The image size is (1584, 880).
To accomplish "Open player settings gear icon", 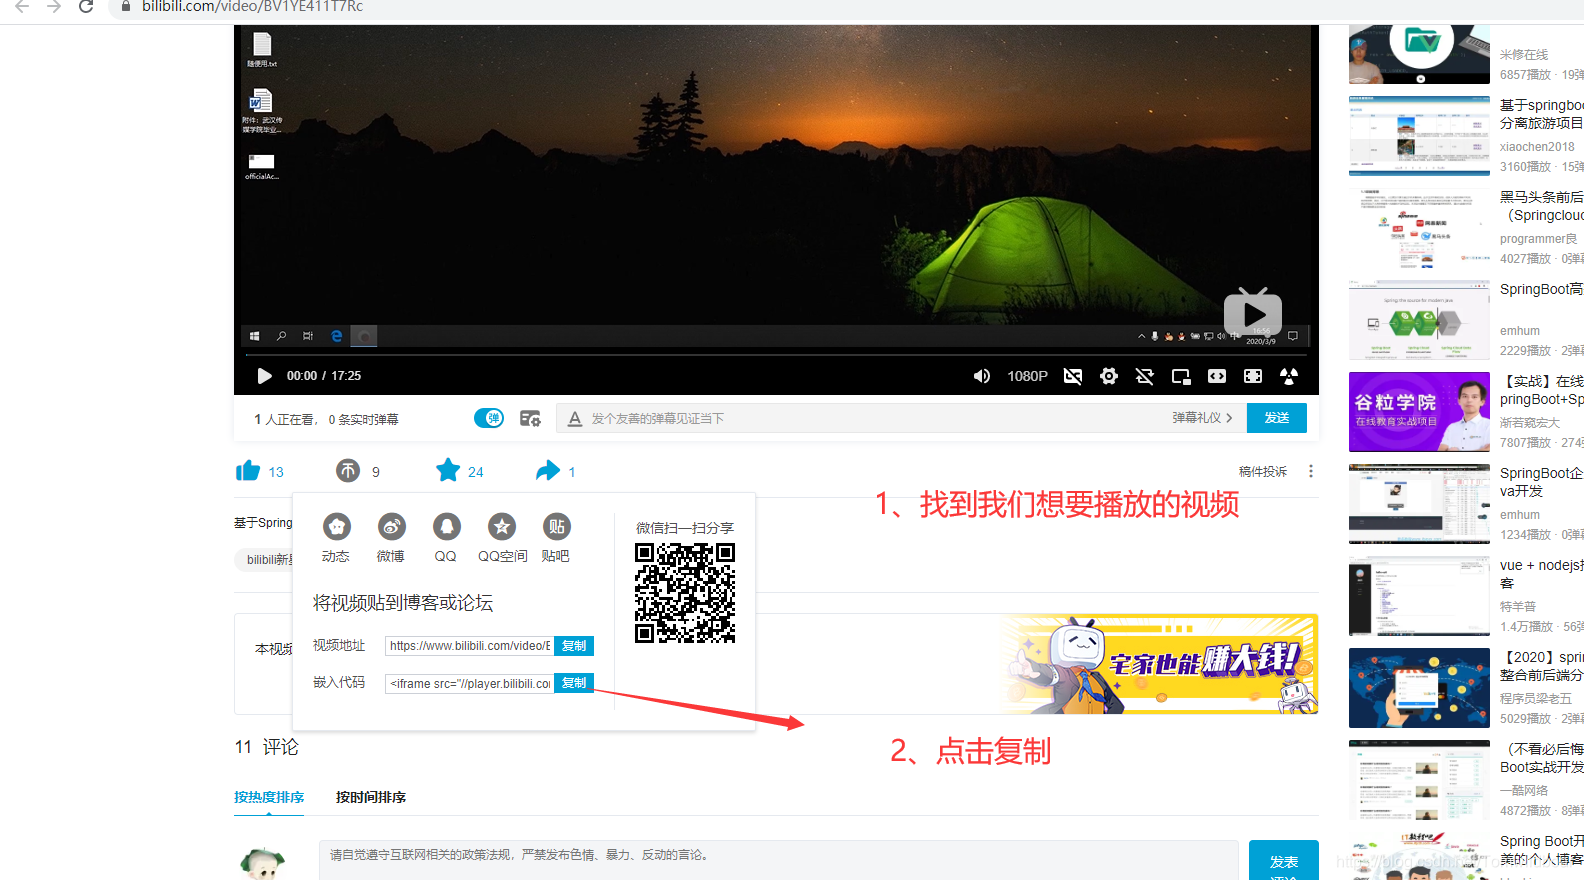I will pyautogui.click(x=1109, y=376).
